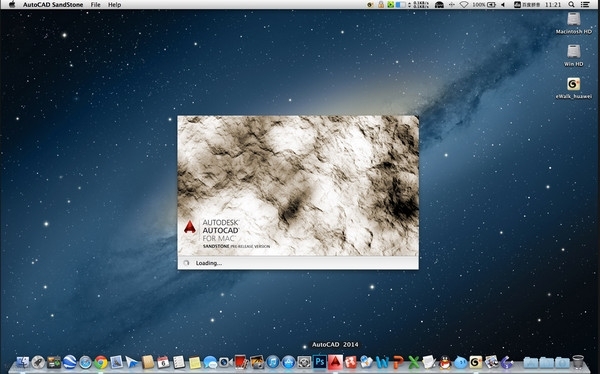Click the AutoCAD 2014 icon in the Dock
Viewport: 600px width, 374px height.
point(335,362)
